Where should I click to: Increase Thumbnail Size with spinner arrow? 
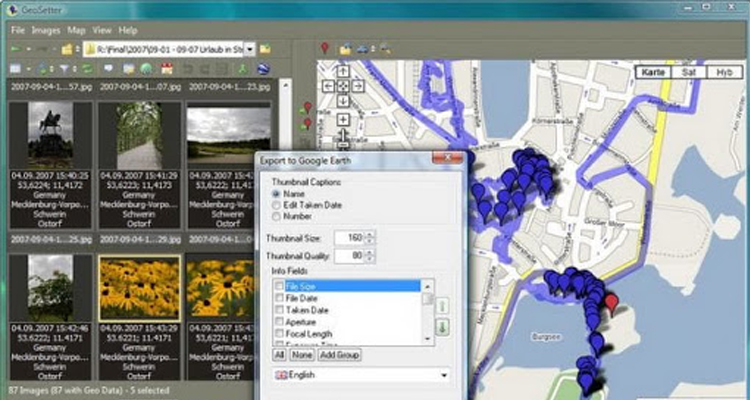click(371, 234)
